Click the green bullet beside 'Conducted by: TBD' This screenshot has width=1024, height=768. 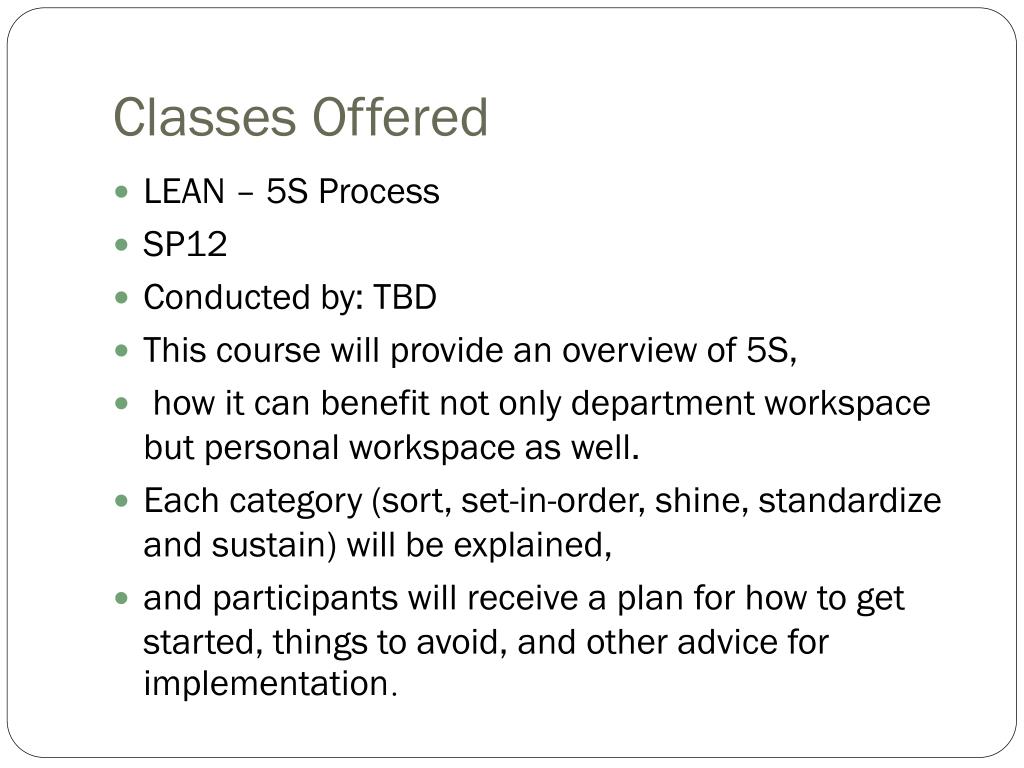click(x=121, y=298)
